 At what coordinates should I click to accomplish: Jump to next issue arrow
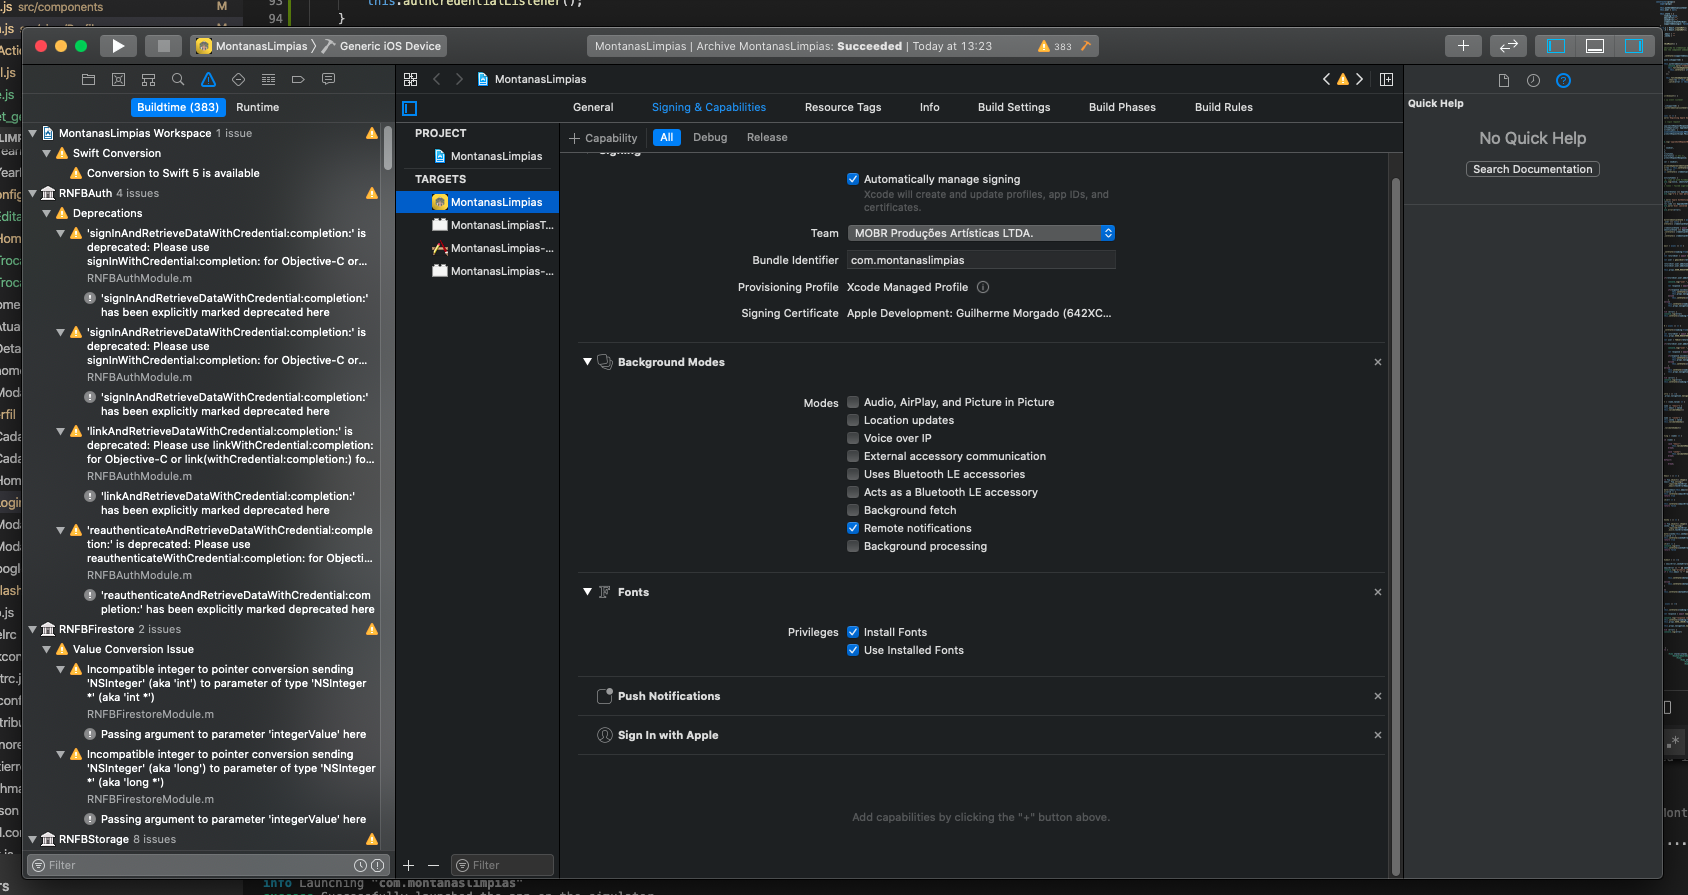1359,79
